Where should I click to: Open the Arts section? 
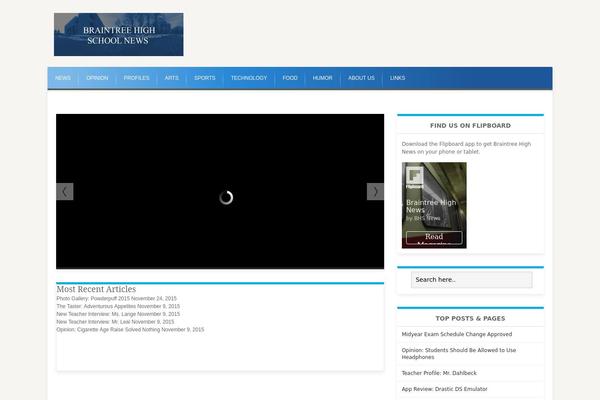pos(172,78)
